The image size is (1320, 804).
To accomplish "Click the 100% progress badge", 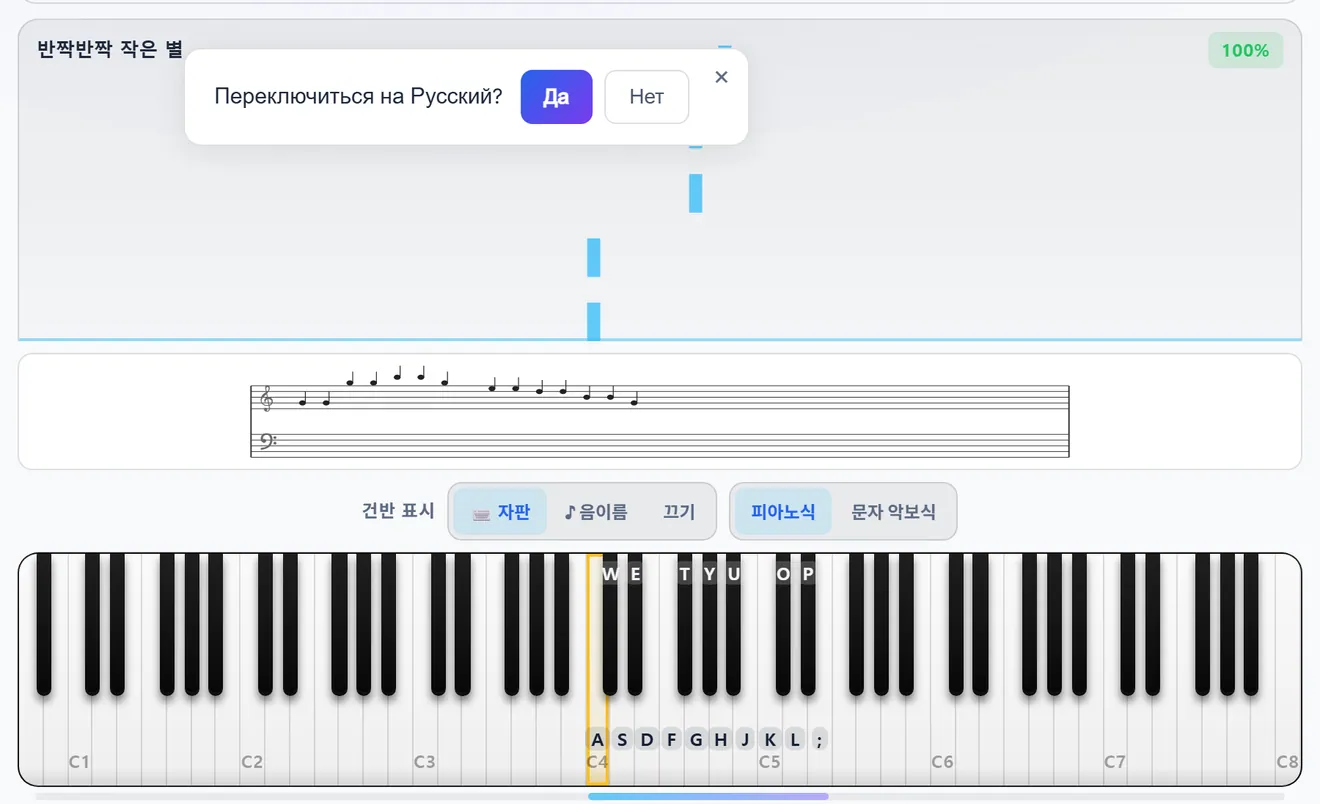I will point(1245,50).
